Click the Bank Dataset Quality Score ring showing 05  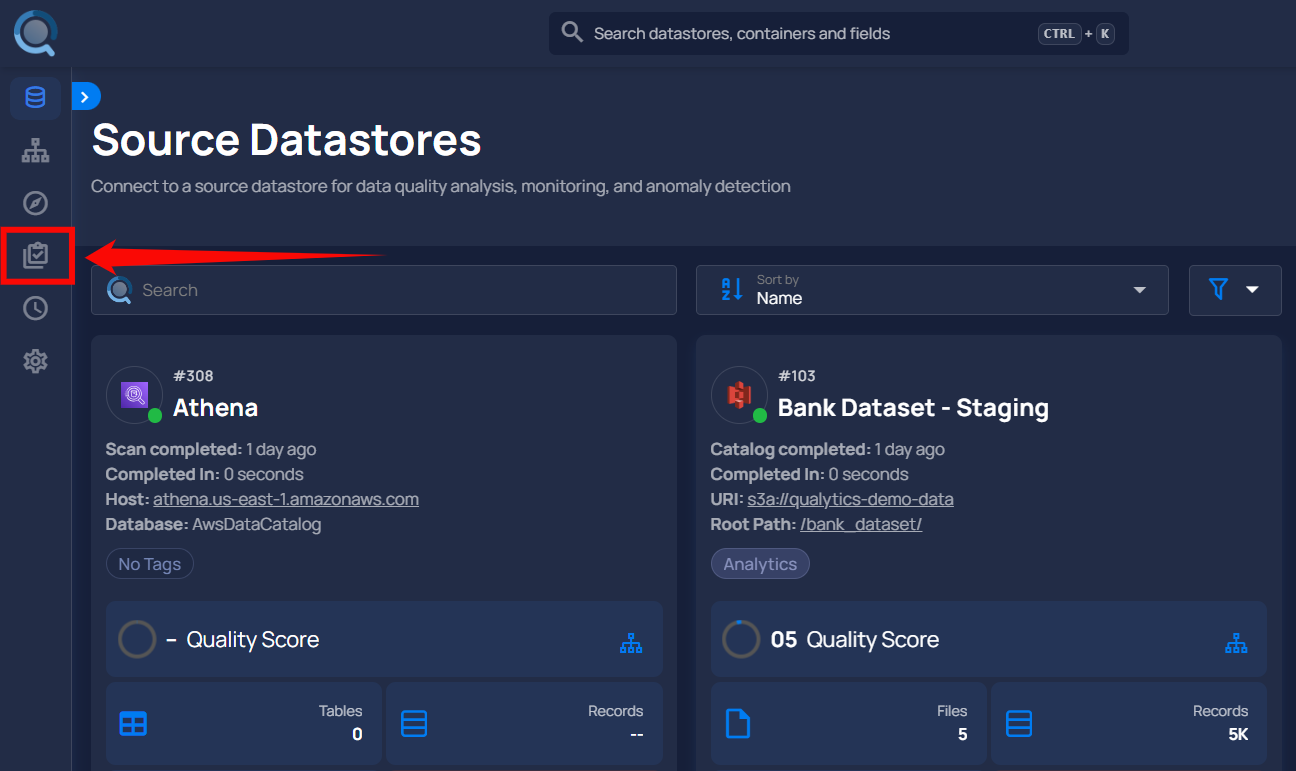pos(741,639)
